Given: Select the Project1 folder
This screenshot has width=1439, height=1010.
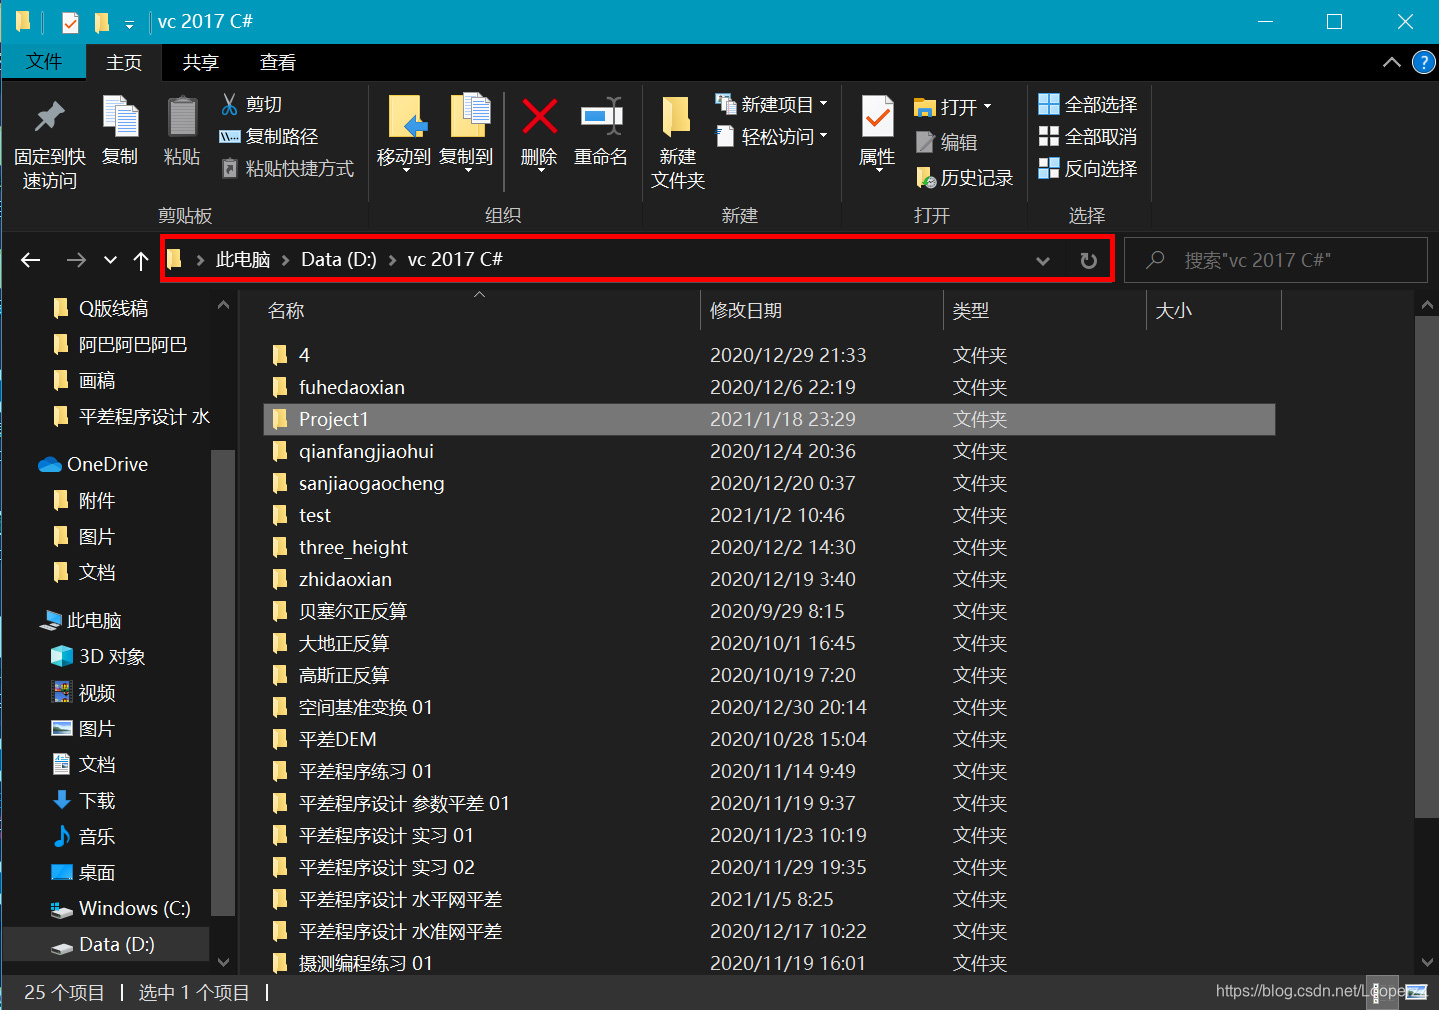Looking at the screenshot, I should point(769,419).
